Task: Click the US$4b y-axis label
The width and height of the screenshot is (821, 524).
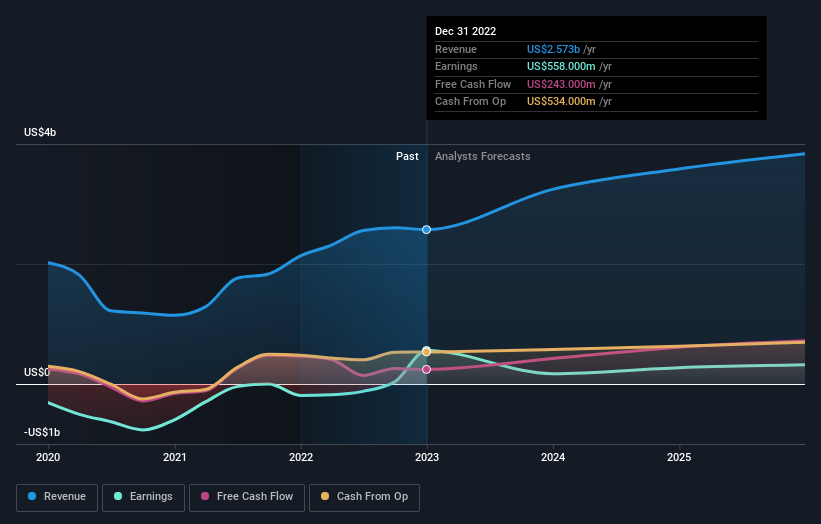Action: pos(40,132)
